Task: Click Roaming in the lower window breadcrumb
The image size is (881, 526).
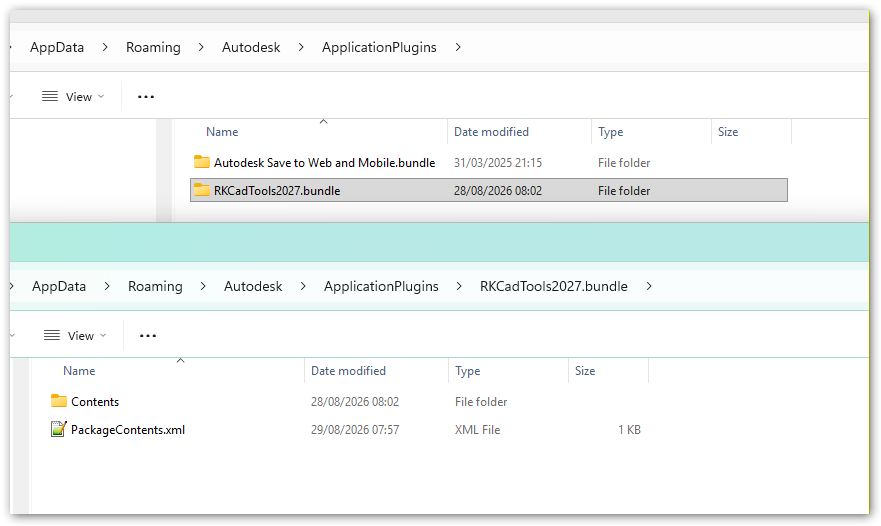Action: tap(155, 287)
